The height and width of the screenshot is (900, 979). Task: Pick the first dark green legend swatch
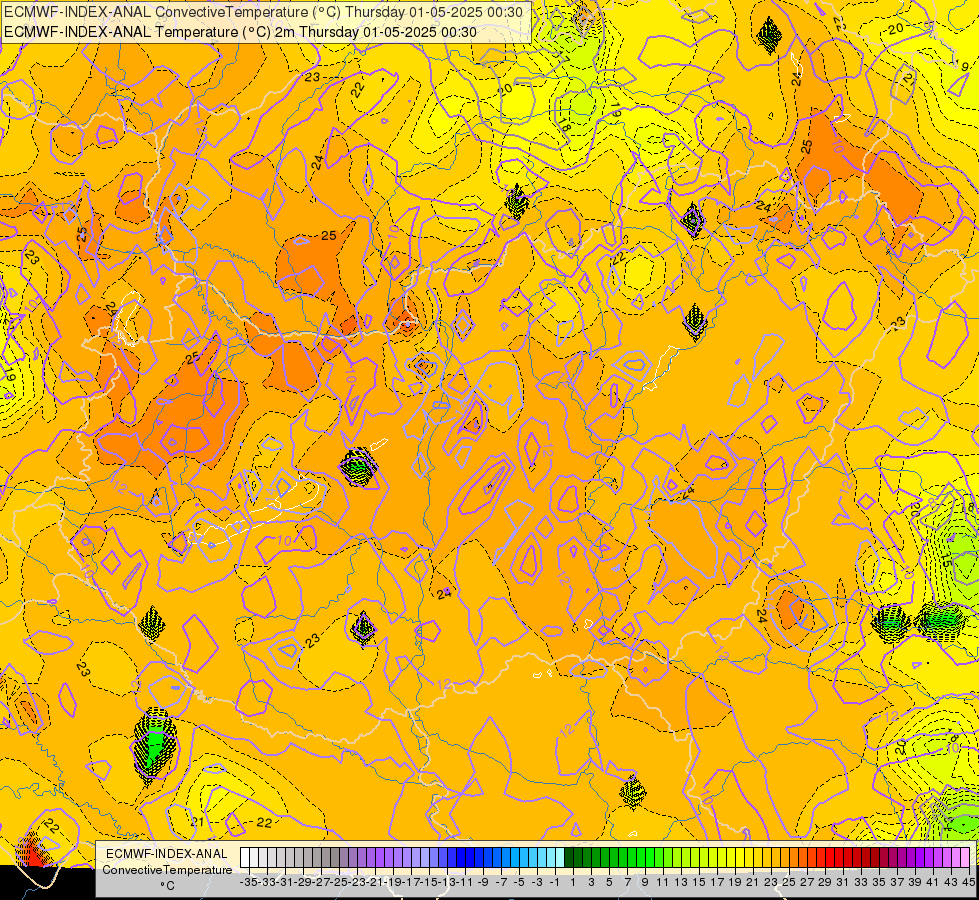point(568,858)
